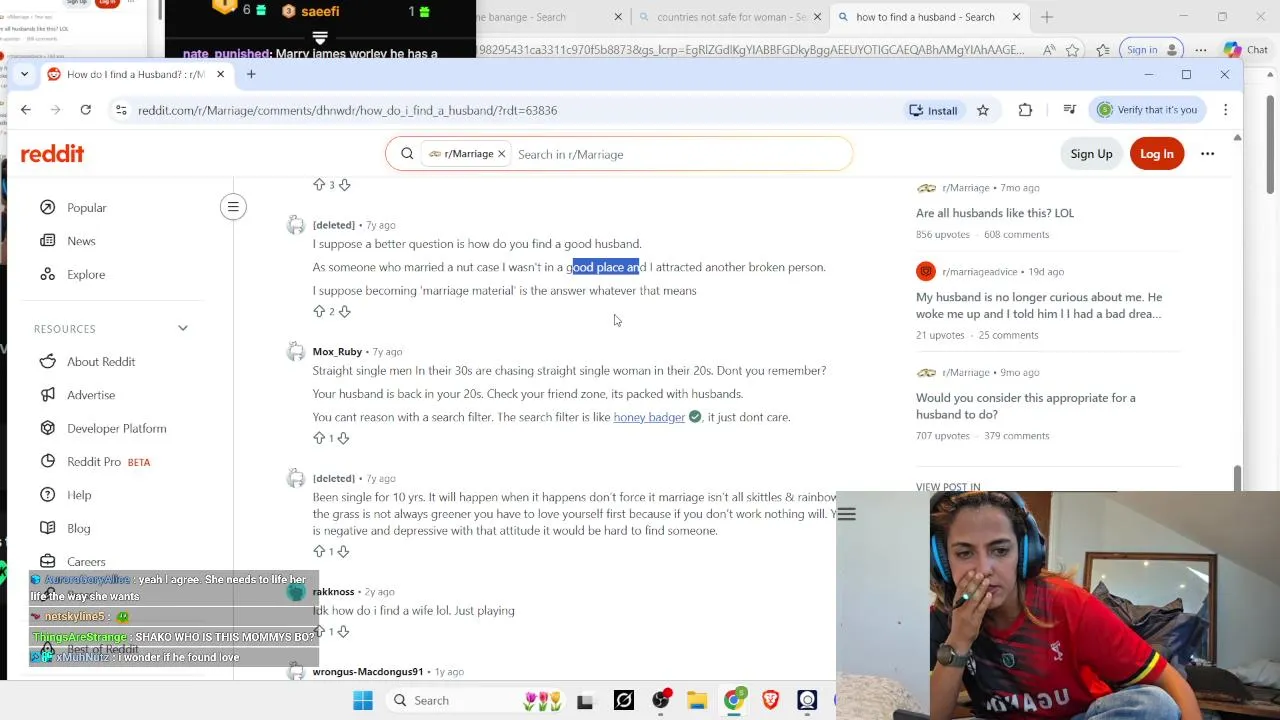1280x720 pixels.
Task: Open rakknoss user profile
Action: tap(333, 592)
